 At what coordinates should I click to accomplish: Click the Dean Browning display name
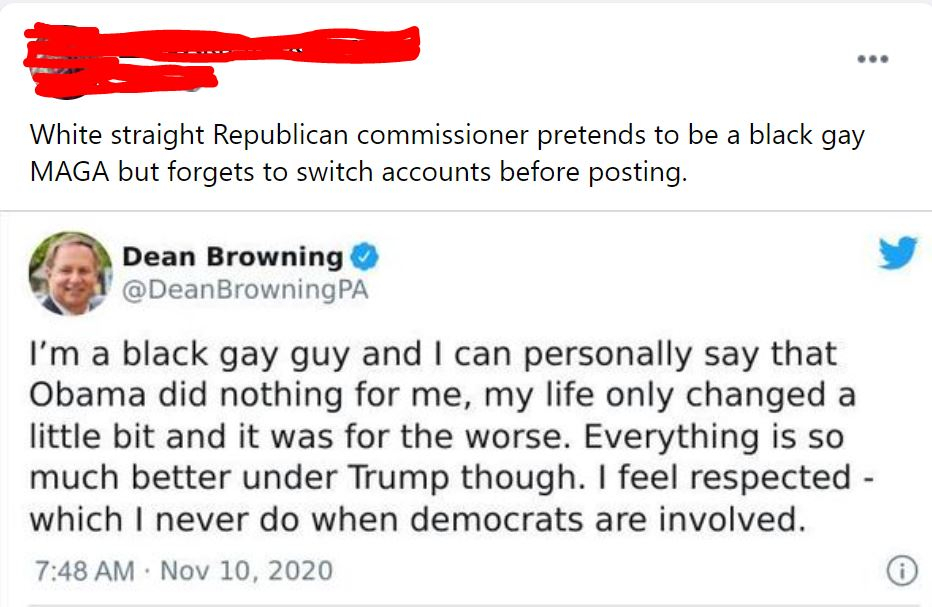[232, 257]
